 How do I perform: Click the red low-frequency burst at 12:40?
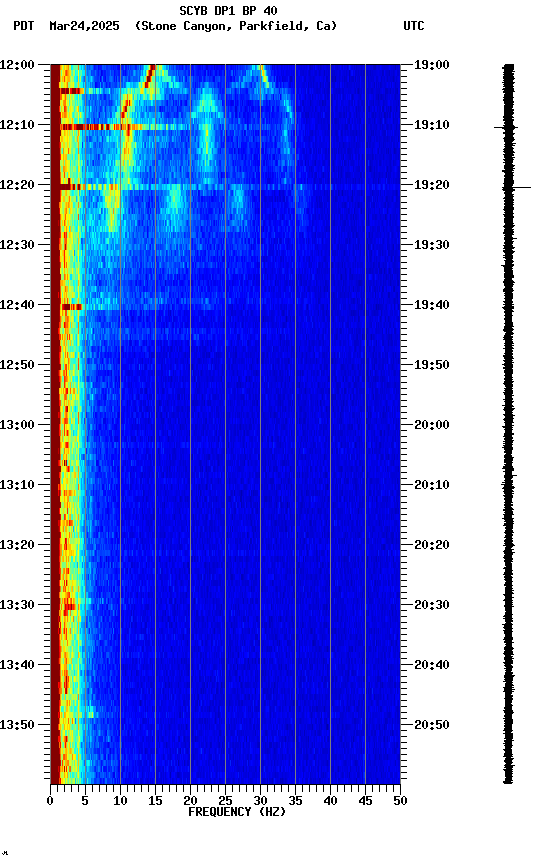(x=72, y=307)
